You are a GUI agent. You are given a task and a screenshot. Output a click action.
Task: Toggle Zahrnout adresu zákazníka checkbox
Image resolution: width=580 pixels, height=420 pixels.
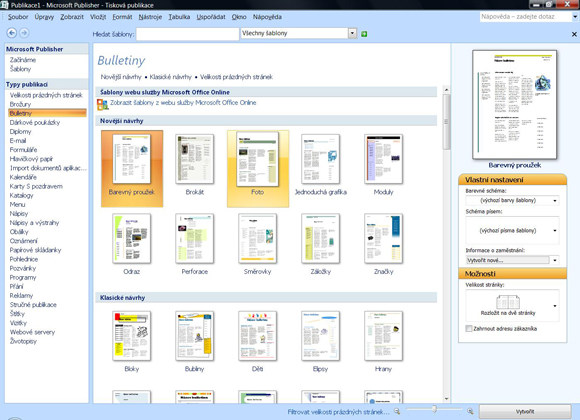click(469, 328)
